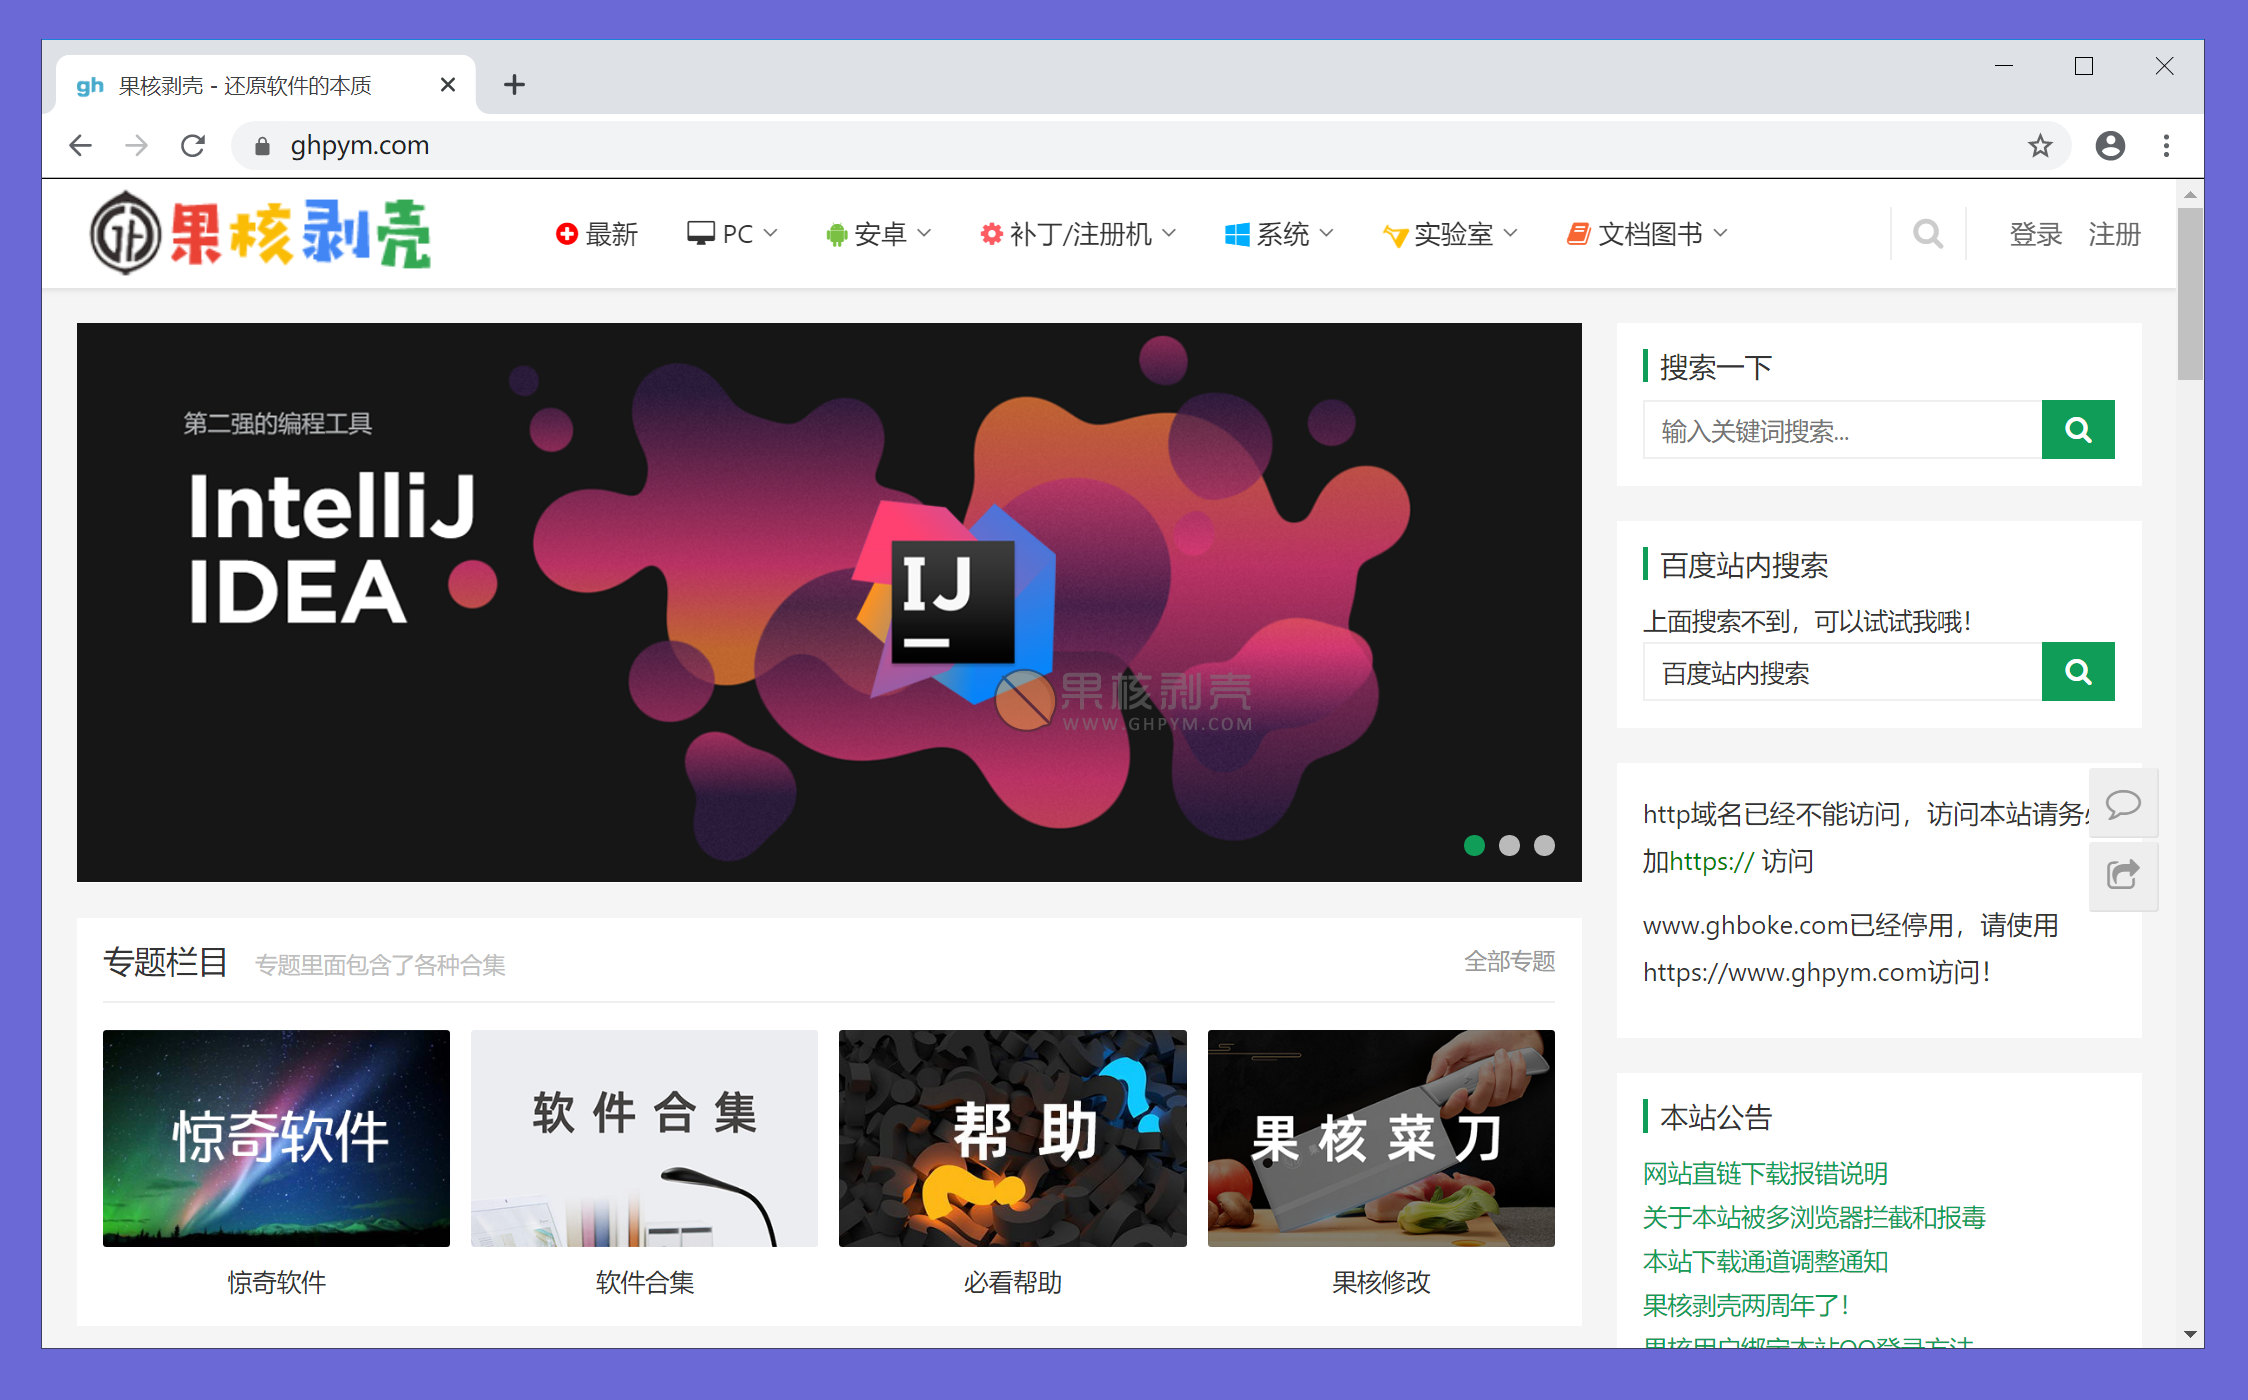Open the IntelliJ IDEA banner slide

(829, 602)
